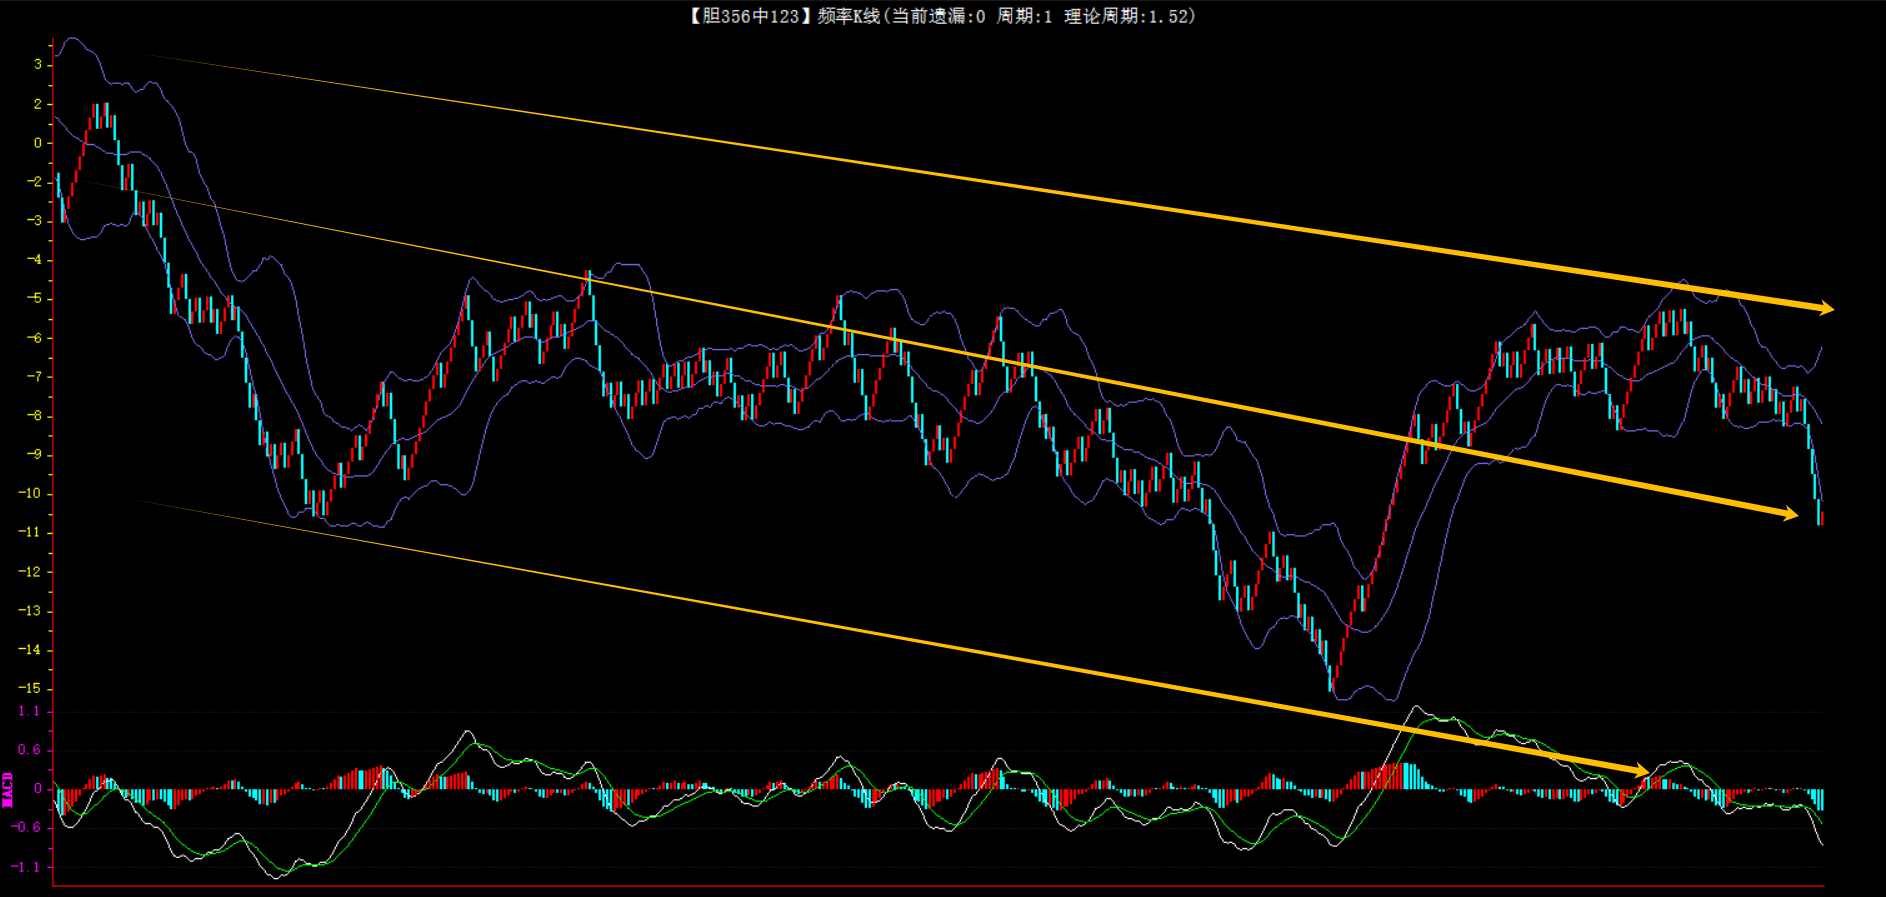The width and height of the screenshot is (1886, 897).
Task: Click the -1.1 label on the MACD axis
Action: point(27,867)
